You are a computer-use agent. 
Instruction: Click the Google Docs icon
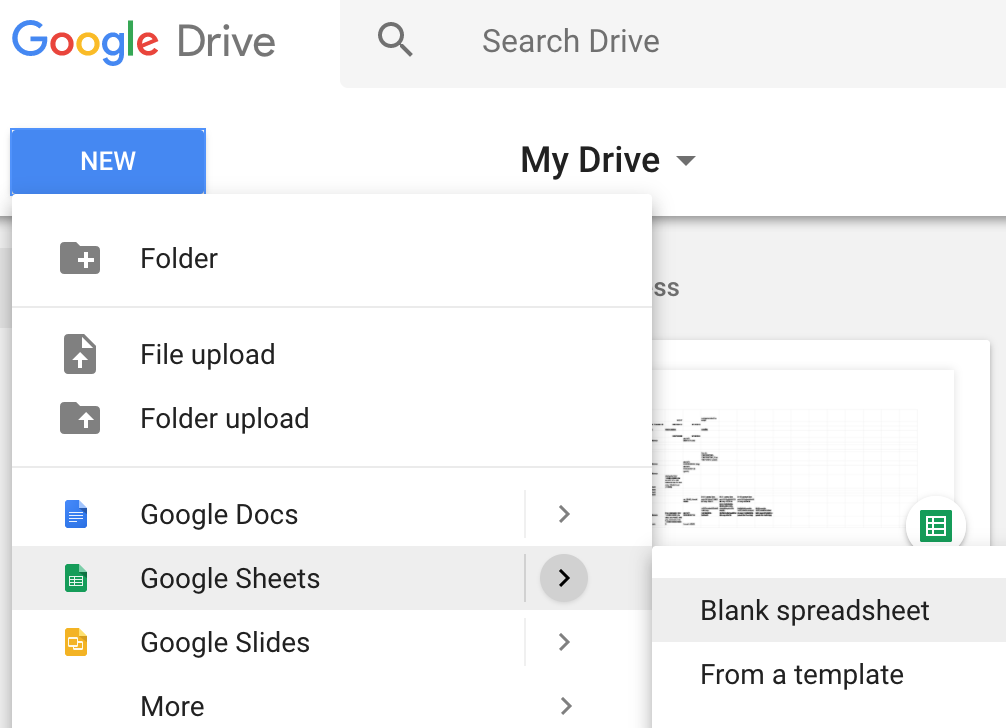pos(78,514)
